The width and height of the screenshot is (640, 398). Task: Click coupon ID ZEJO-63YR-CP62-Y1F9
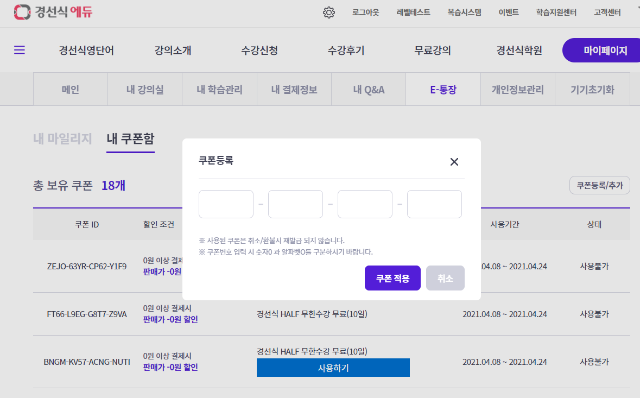pyautogui.click(x=87, y=267)
